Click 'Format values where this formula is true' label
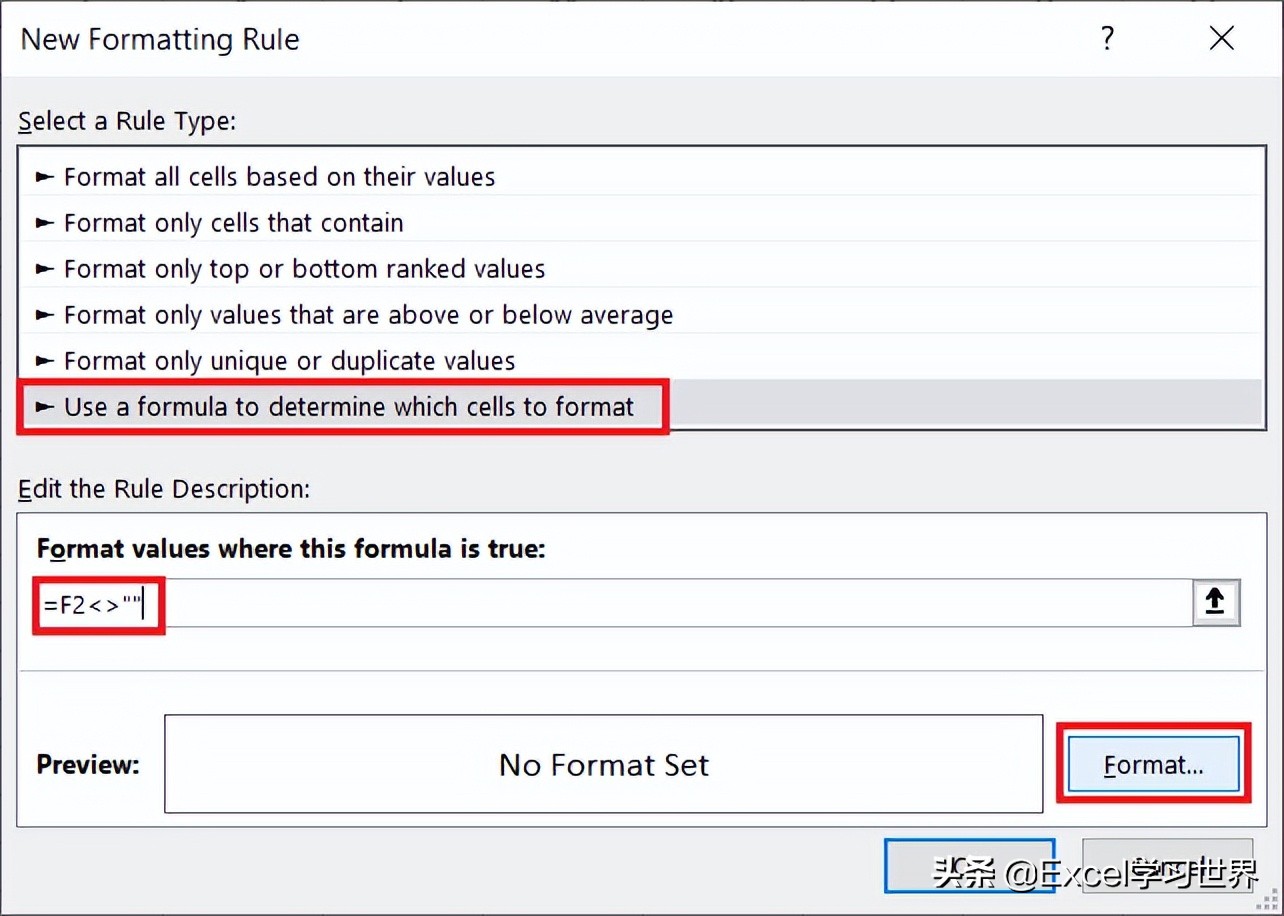The image size is (1284, 916). coord(291,549)
